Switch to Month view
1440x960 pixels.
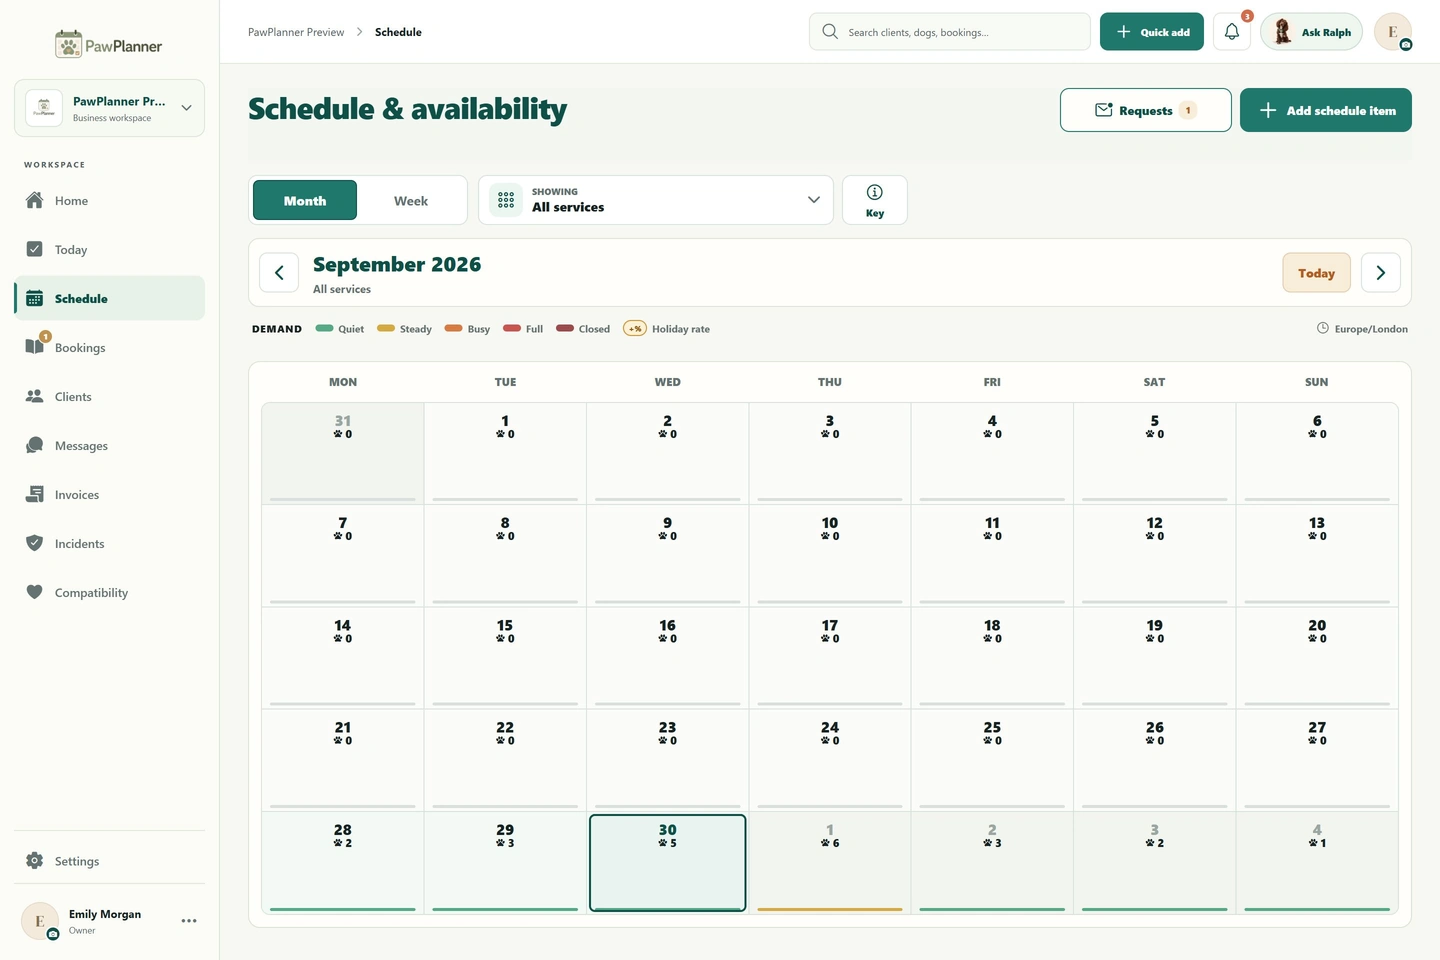click(x=305, y=200)
